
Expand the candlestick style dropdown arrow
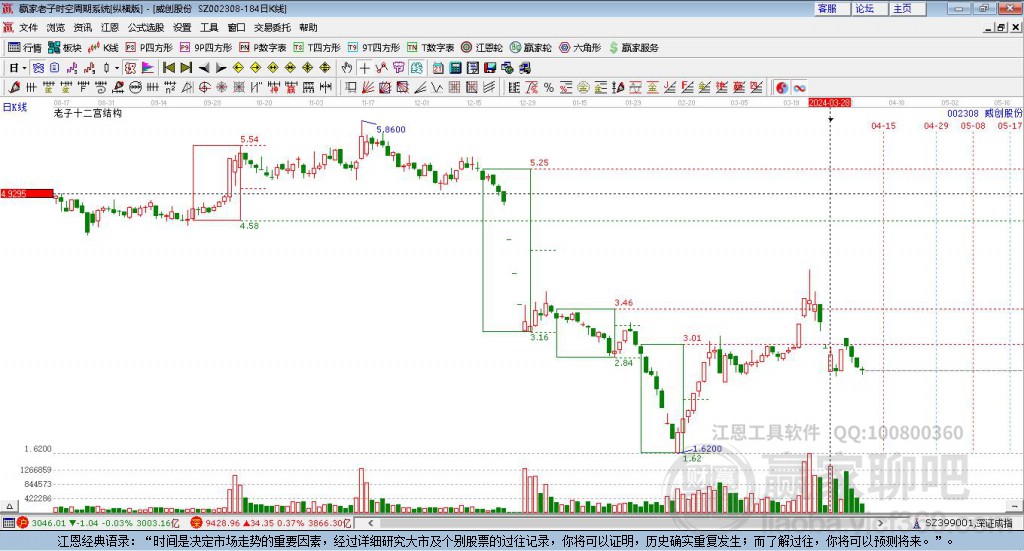coord(117,68)
